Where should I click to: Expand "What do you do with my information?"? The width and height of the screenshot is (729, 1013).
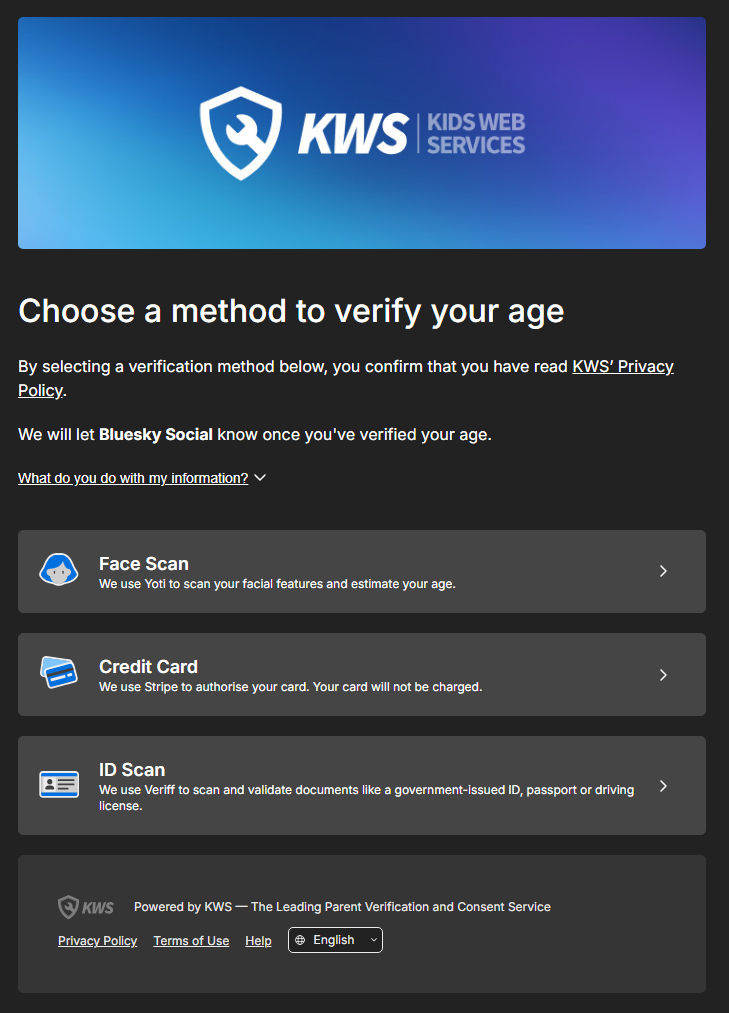pyautogui.click(x=133, y=478)
